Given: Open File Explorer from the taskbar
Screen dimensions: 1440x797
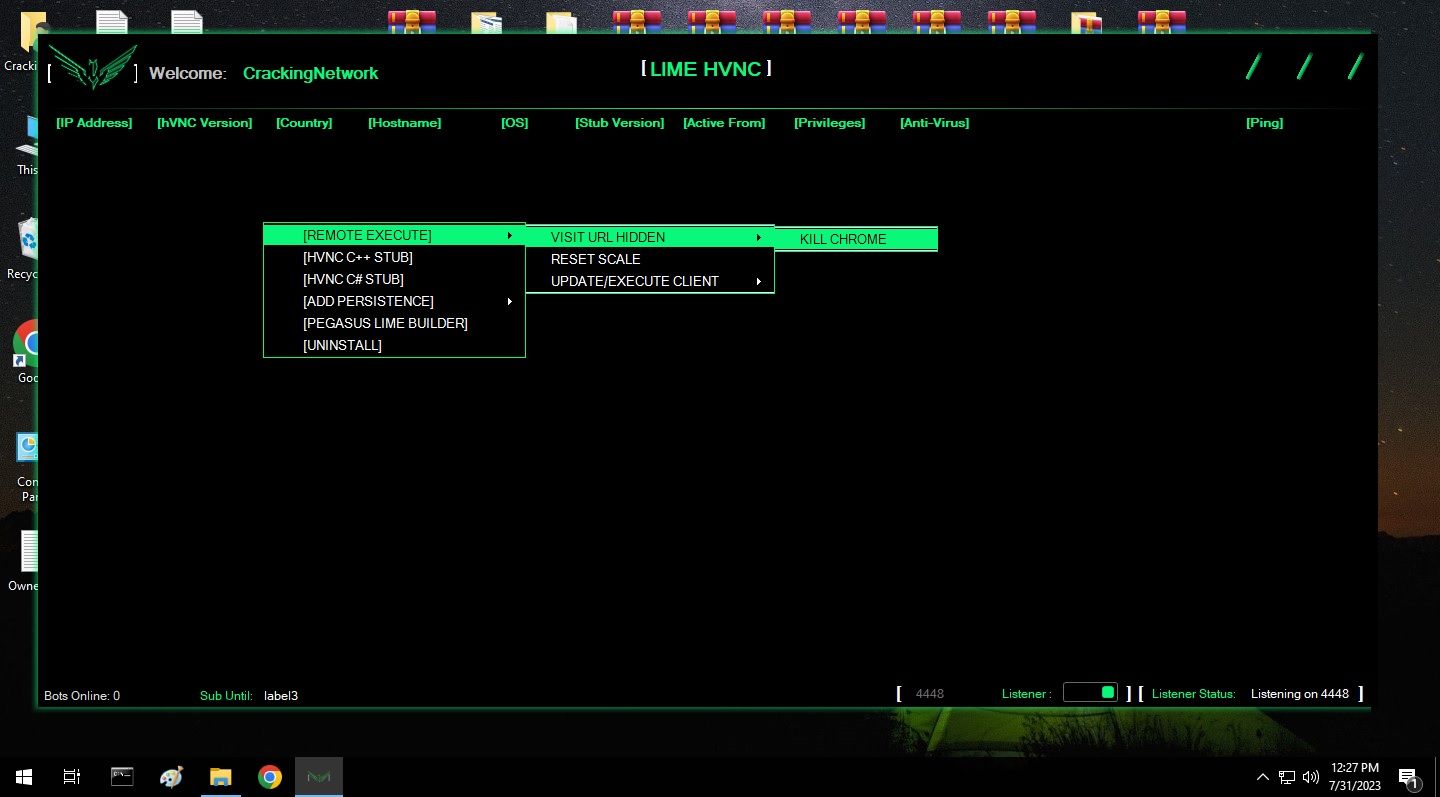Looking at the screenshot, I should [x=220, y=777].
